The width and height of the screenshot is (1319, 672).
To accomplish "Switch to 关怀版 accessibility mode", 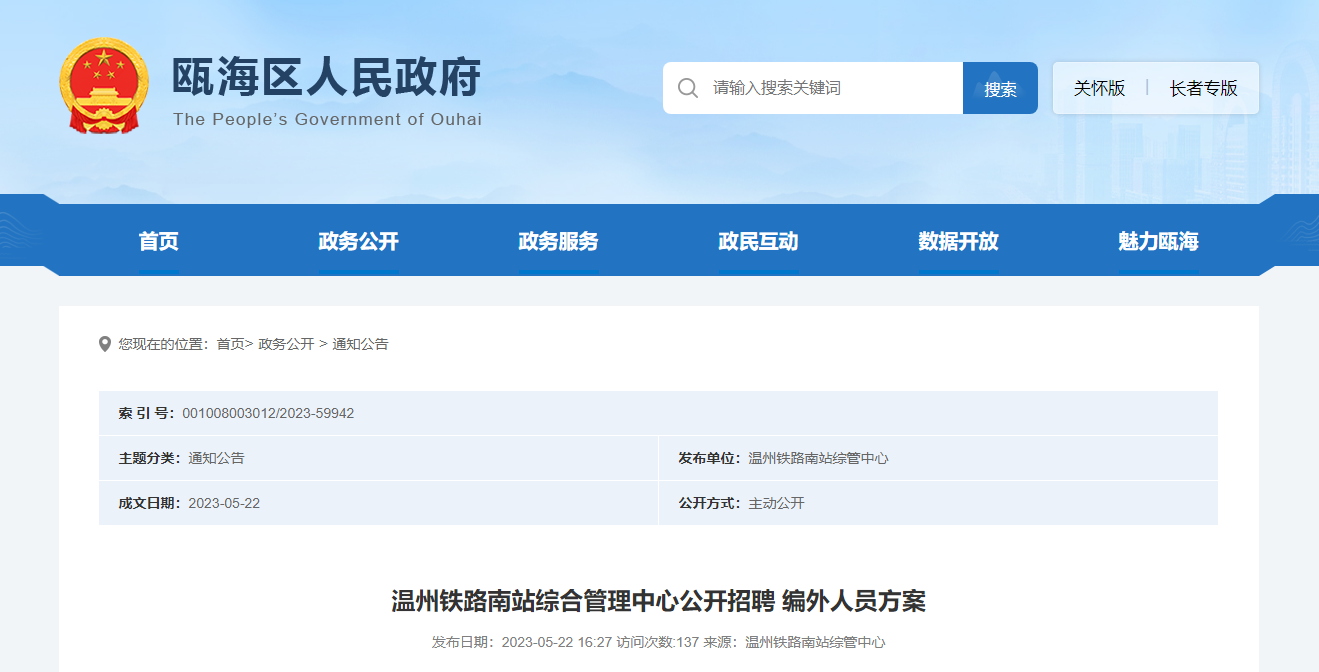I will click(x=1099, y=88).
